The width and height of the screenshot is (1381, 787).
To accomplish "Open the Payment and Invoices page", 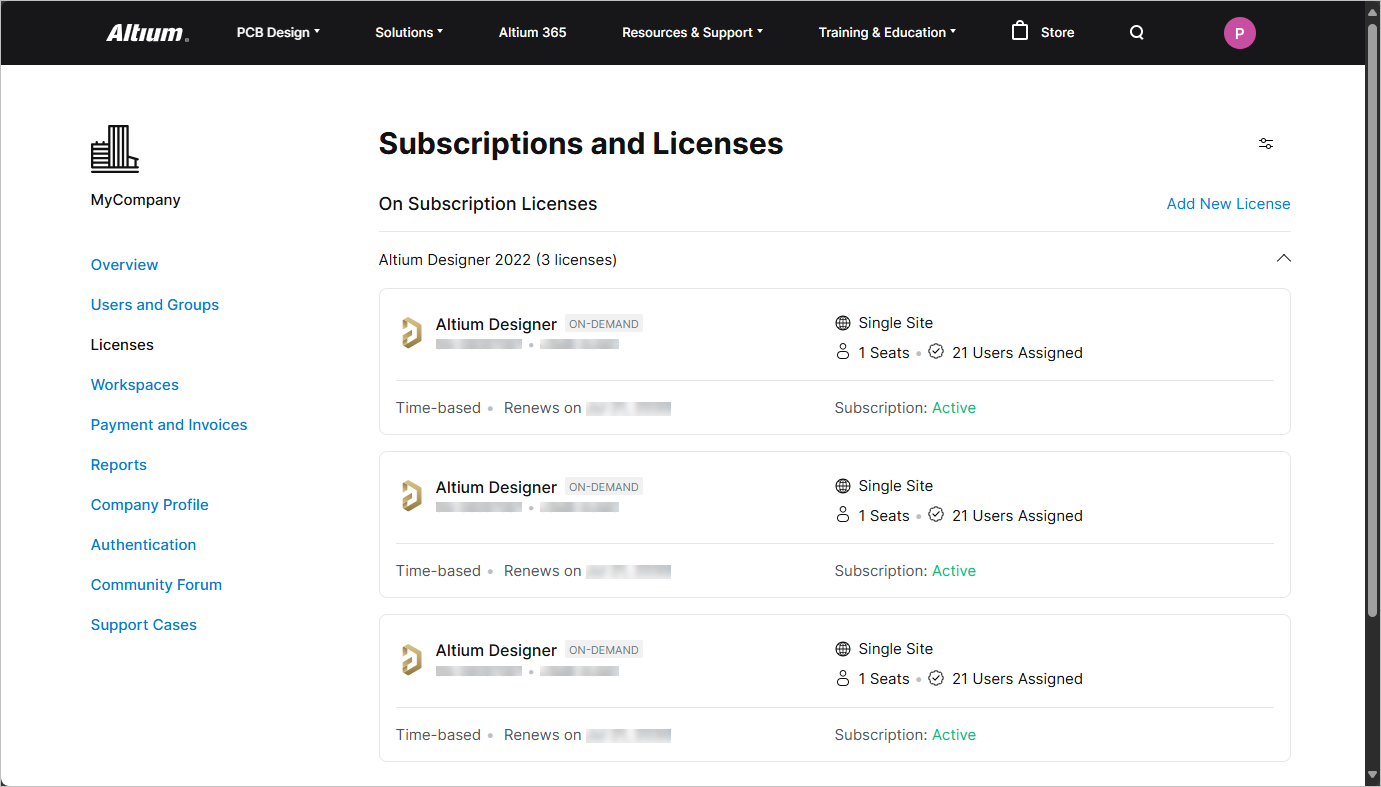I will 168,424.
